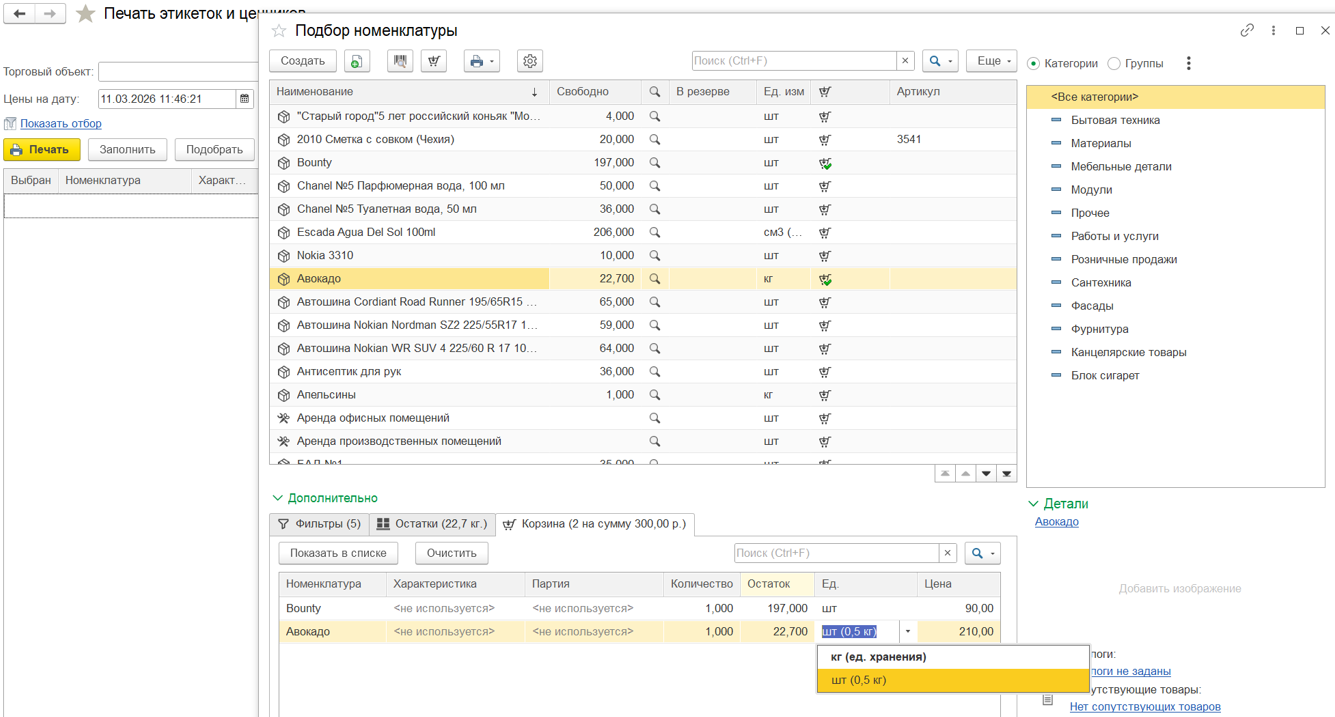Click the barcode scan icon in toolbar
Image resolution: width=1335 pixels, height=717 pixels.
click(400, 61)
